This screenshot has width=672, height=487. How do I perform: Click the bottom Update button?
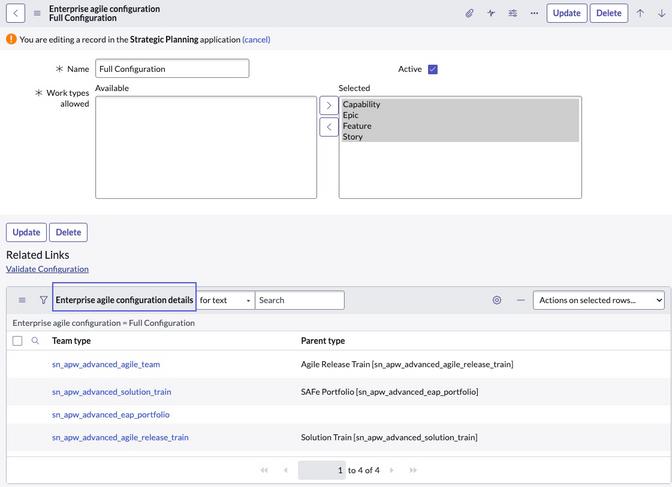26,232
